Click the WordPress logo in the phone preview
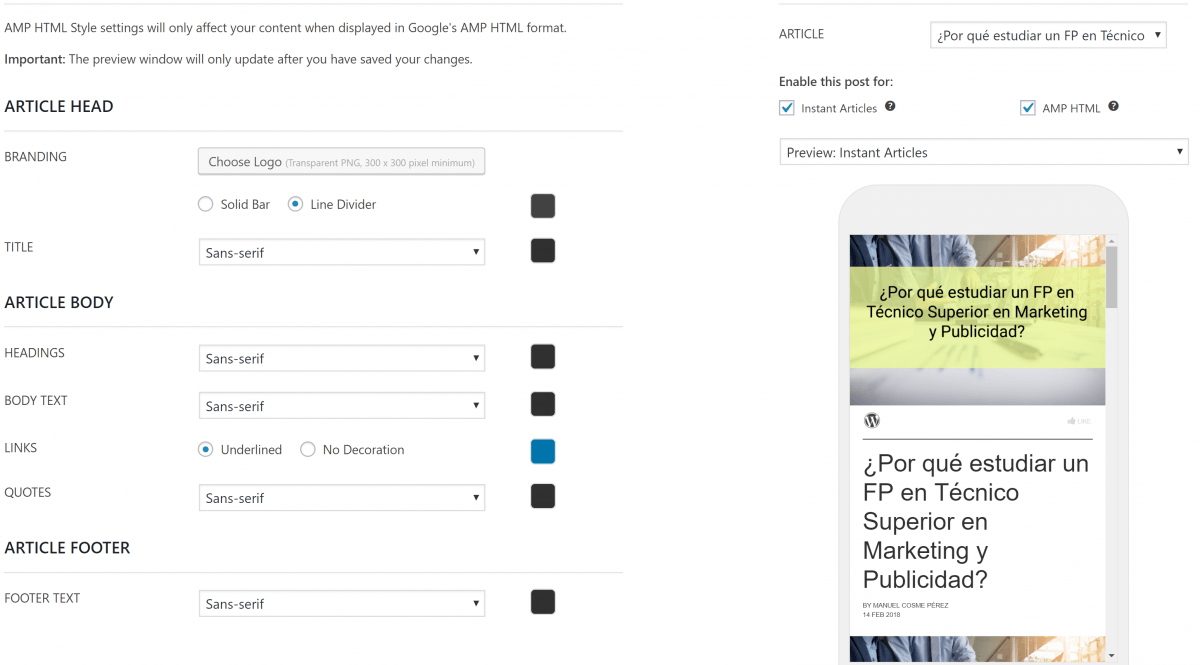Screen dimensions: 1200x665 [871, 421]
